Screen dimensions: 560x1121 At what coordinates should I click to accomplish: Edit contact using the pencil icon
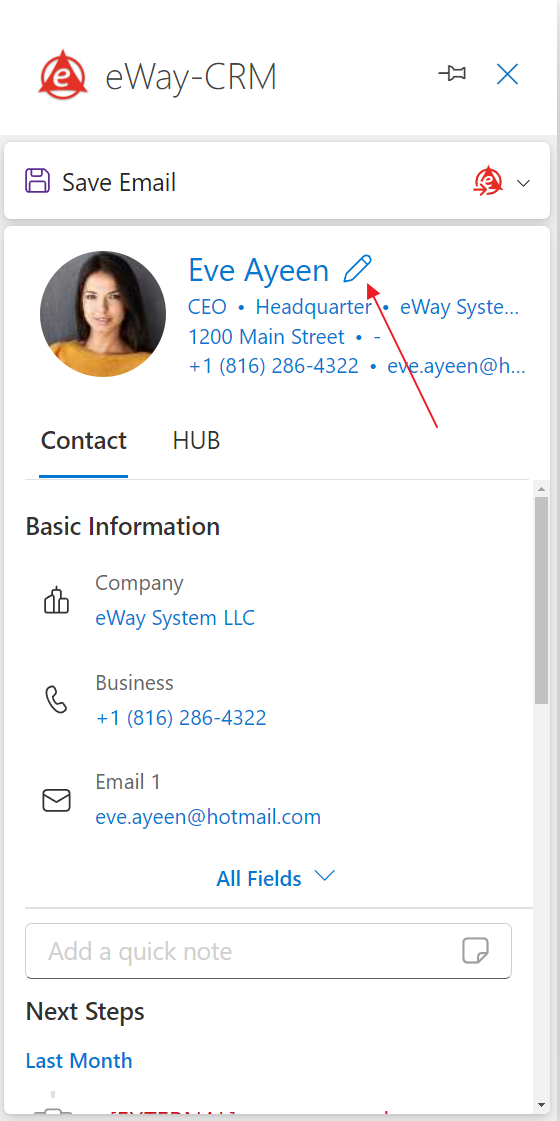click(x=358, y=269)
